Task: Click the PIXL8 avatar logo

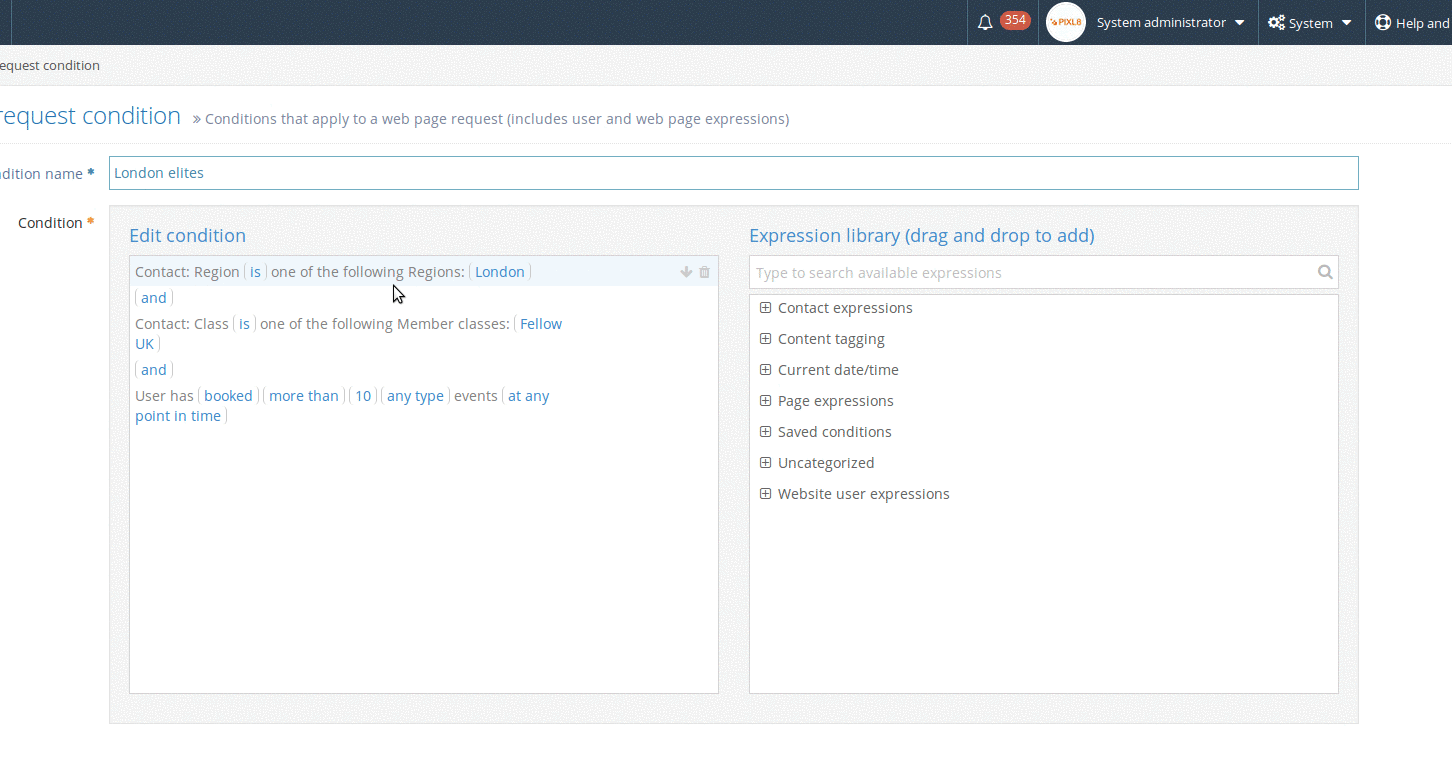Action: (x=1066, y=22)
